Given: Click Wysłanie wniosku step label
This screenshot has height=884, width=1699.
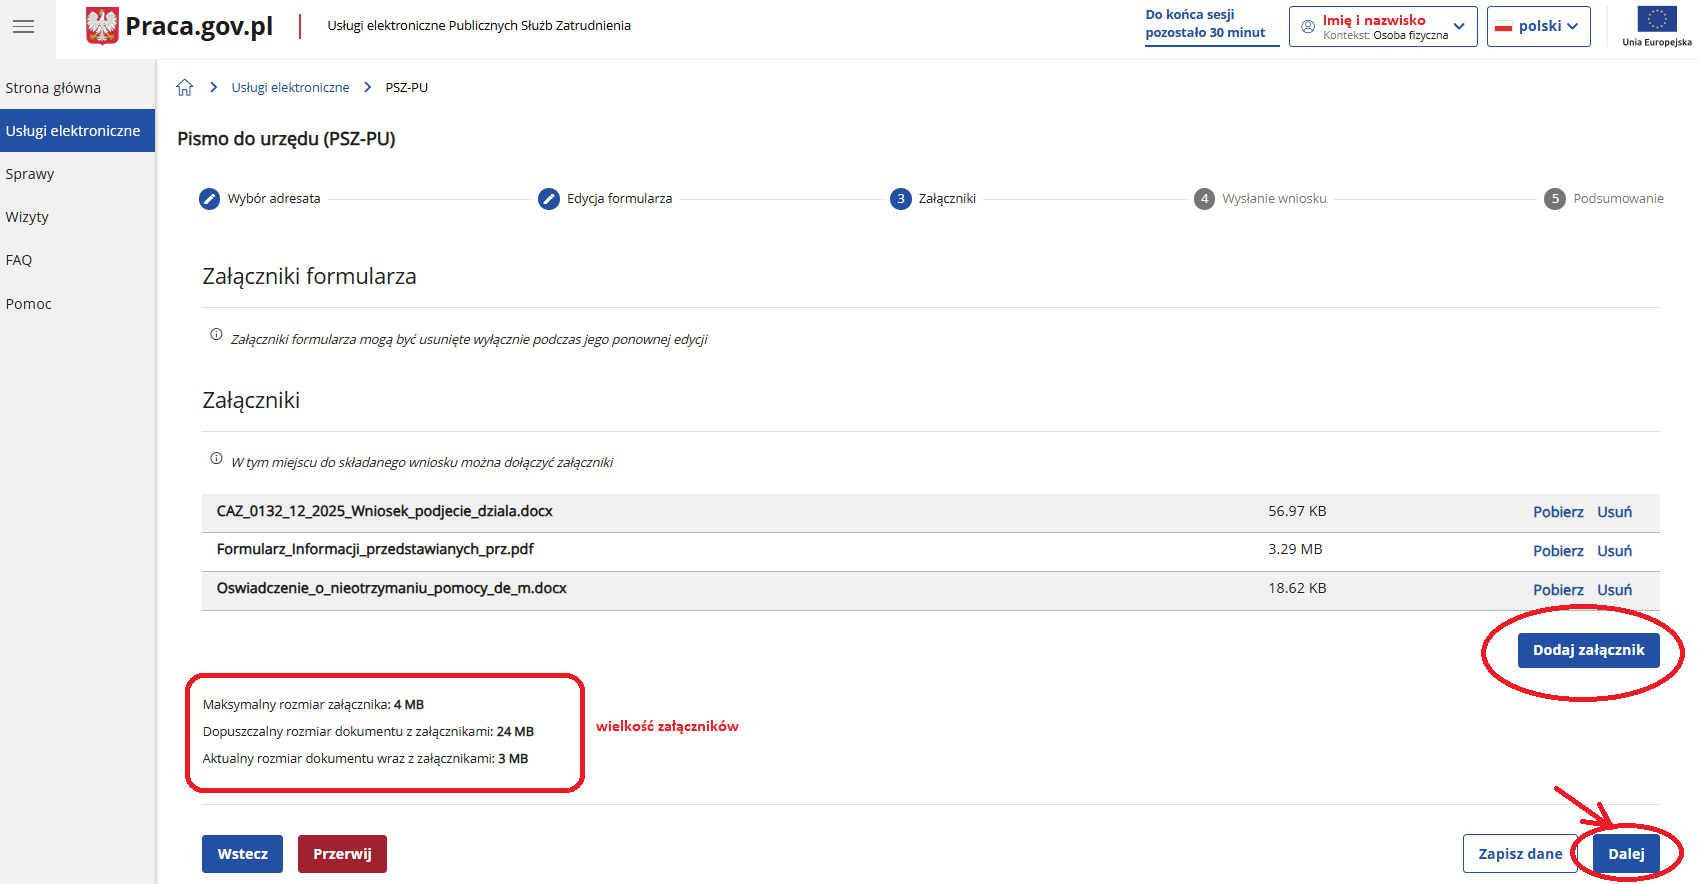Looking at the screenshot, I should [1274, 199].
